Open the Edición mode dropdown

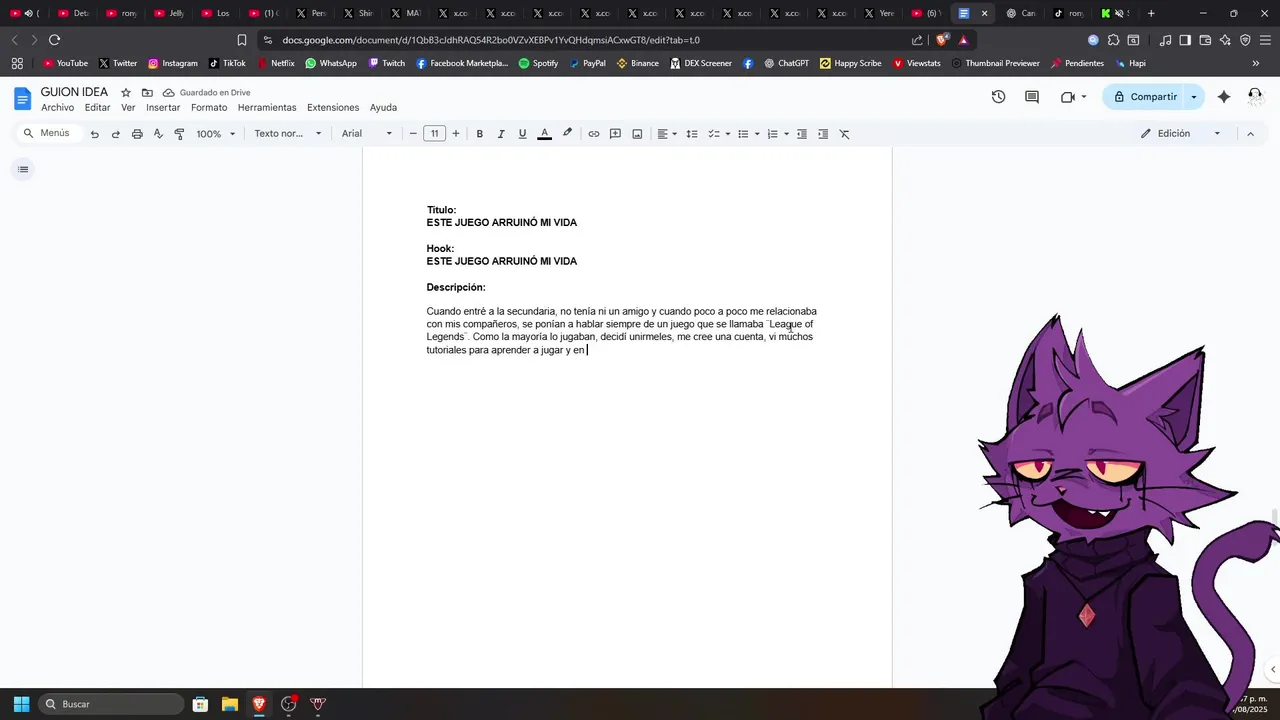point(1181,134)
